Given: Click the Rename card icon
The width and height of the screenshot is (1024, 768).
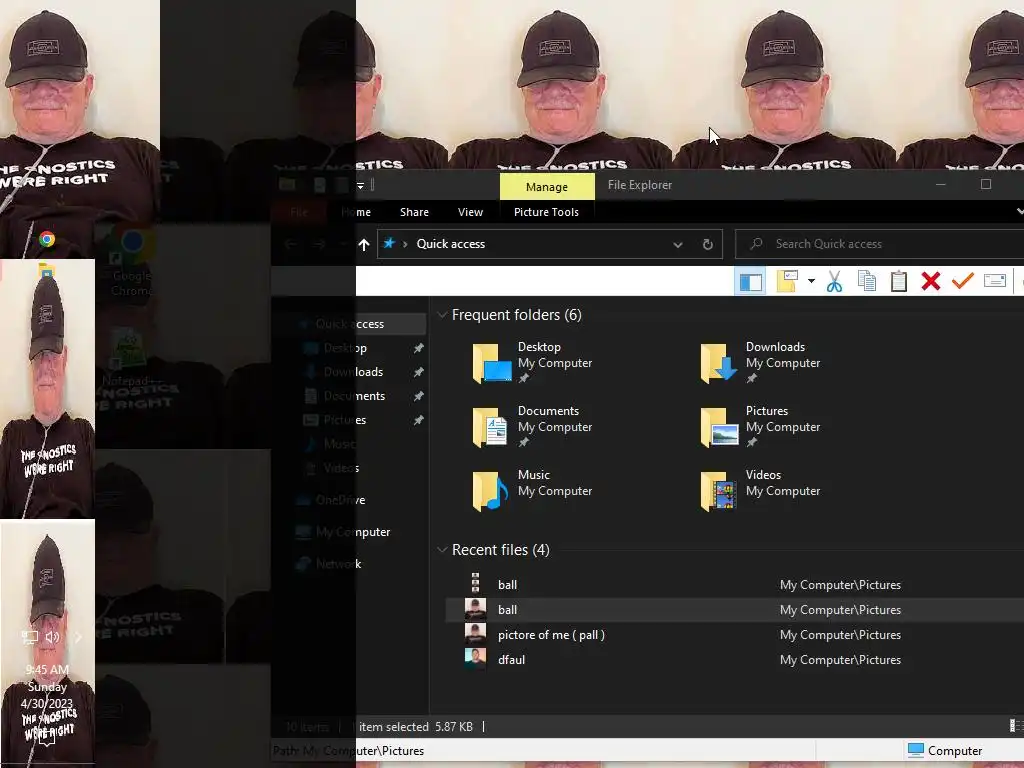Looking at the screenshot, I should pos(995,281).
